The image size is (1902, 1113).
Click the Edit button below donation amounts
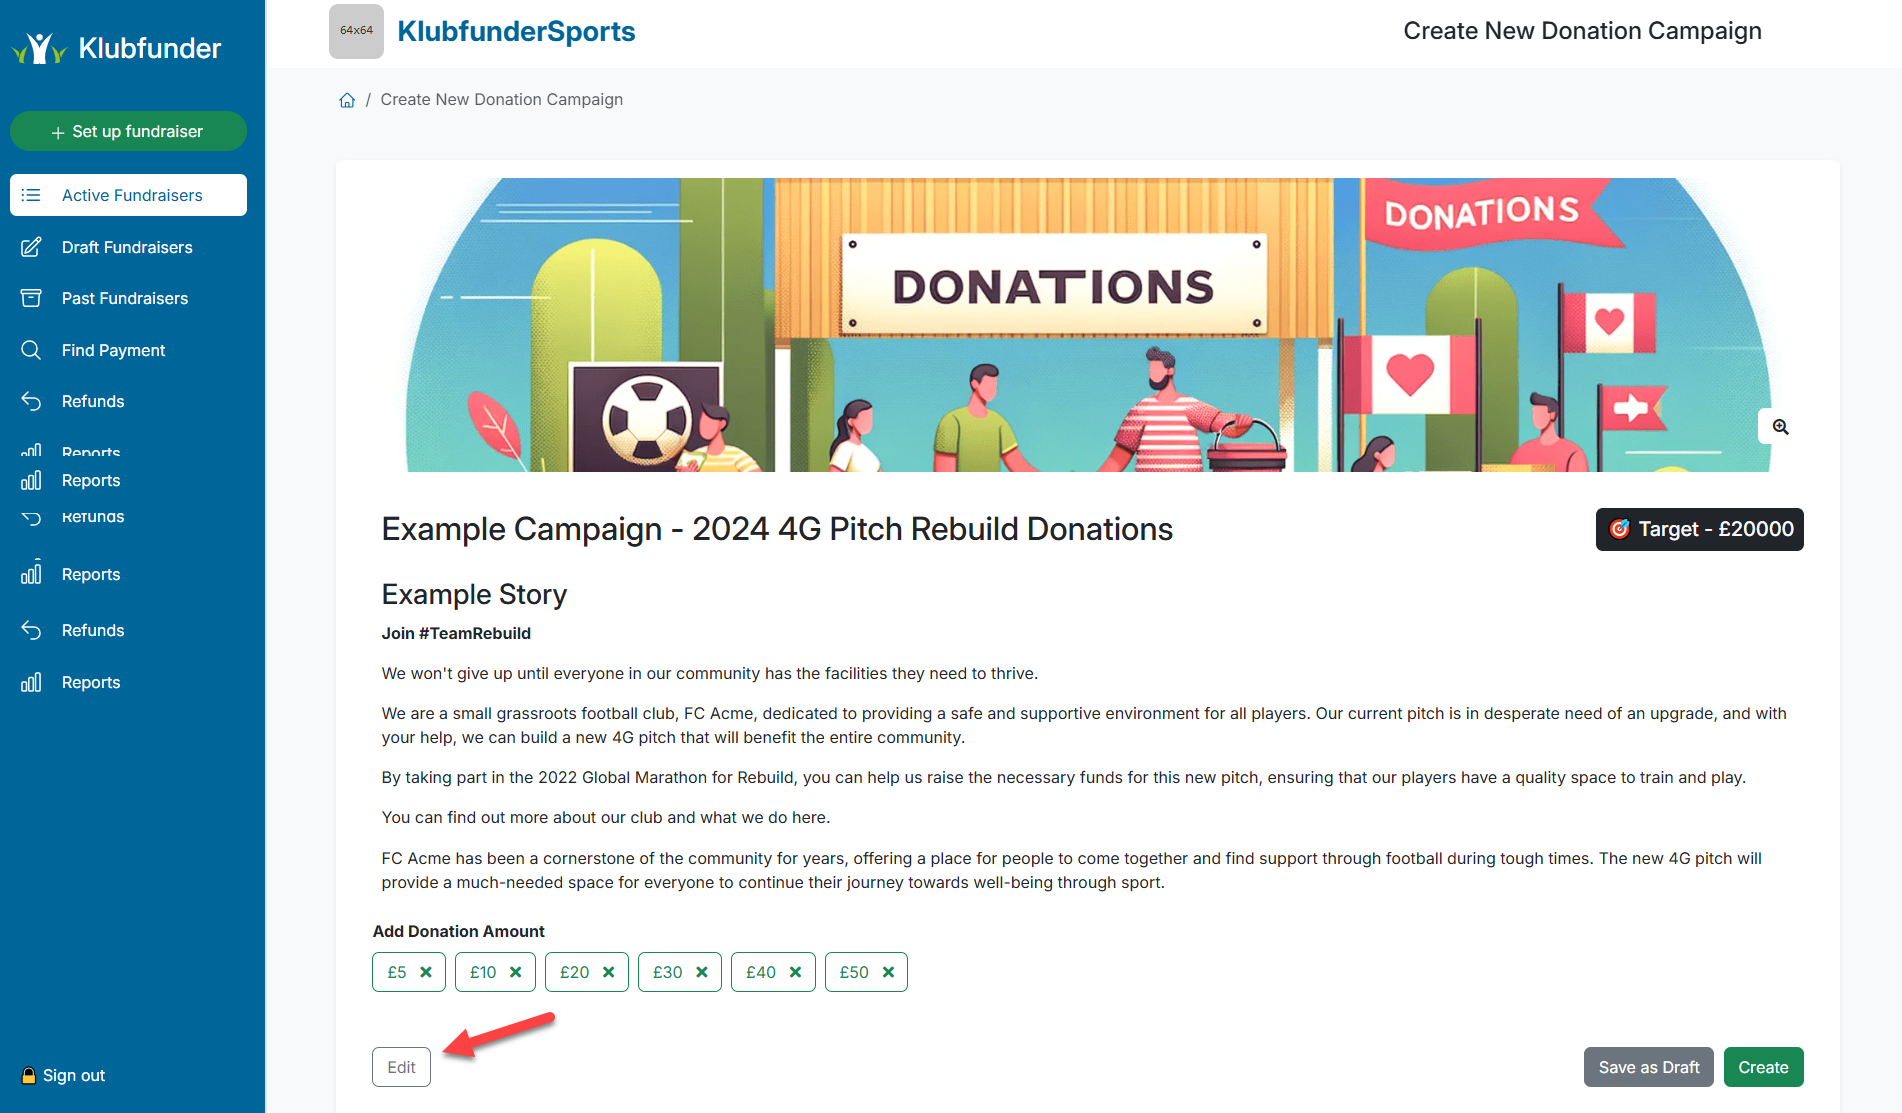pyautogui.click(x=400, y=1066)
